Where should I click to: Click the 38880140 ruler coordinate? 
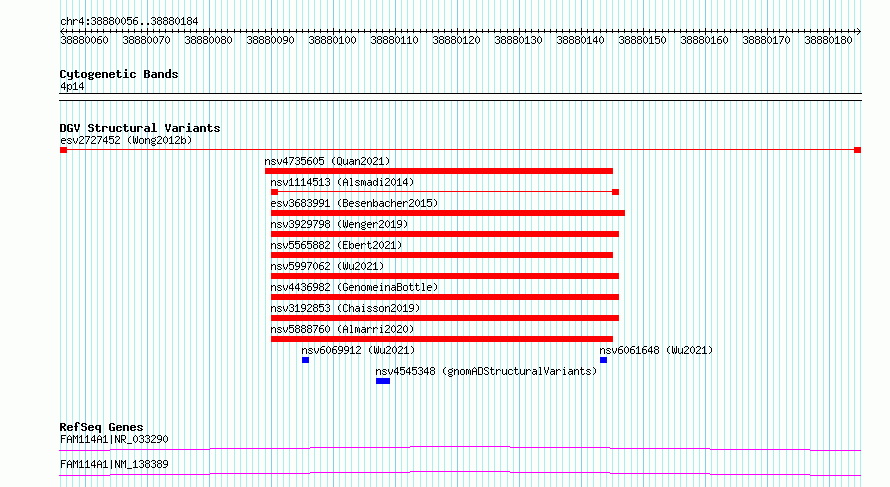click(x=580, y=40)
